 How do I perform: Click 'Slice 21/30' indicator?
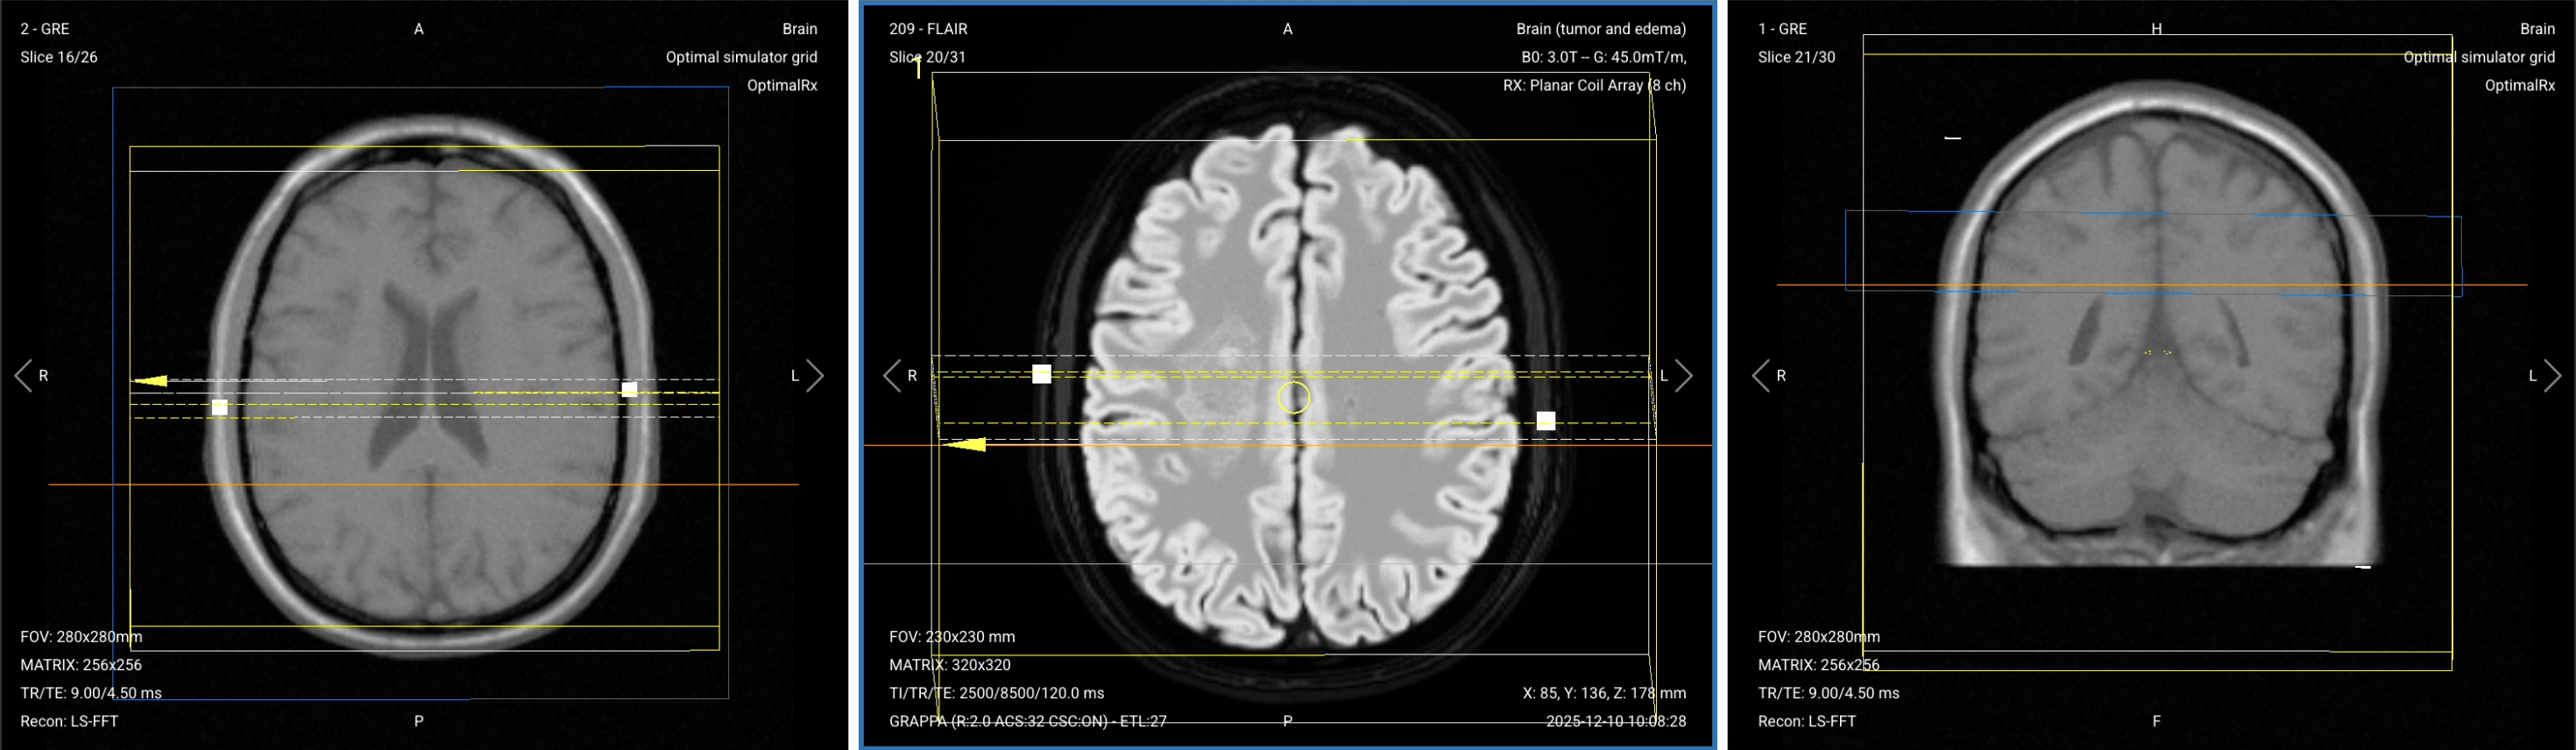pyautogui.click(x=1797, y=57)
